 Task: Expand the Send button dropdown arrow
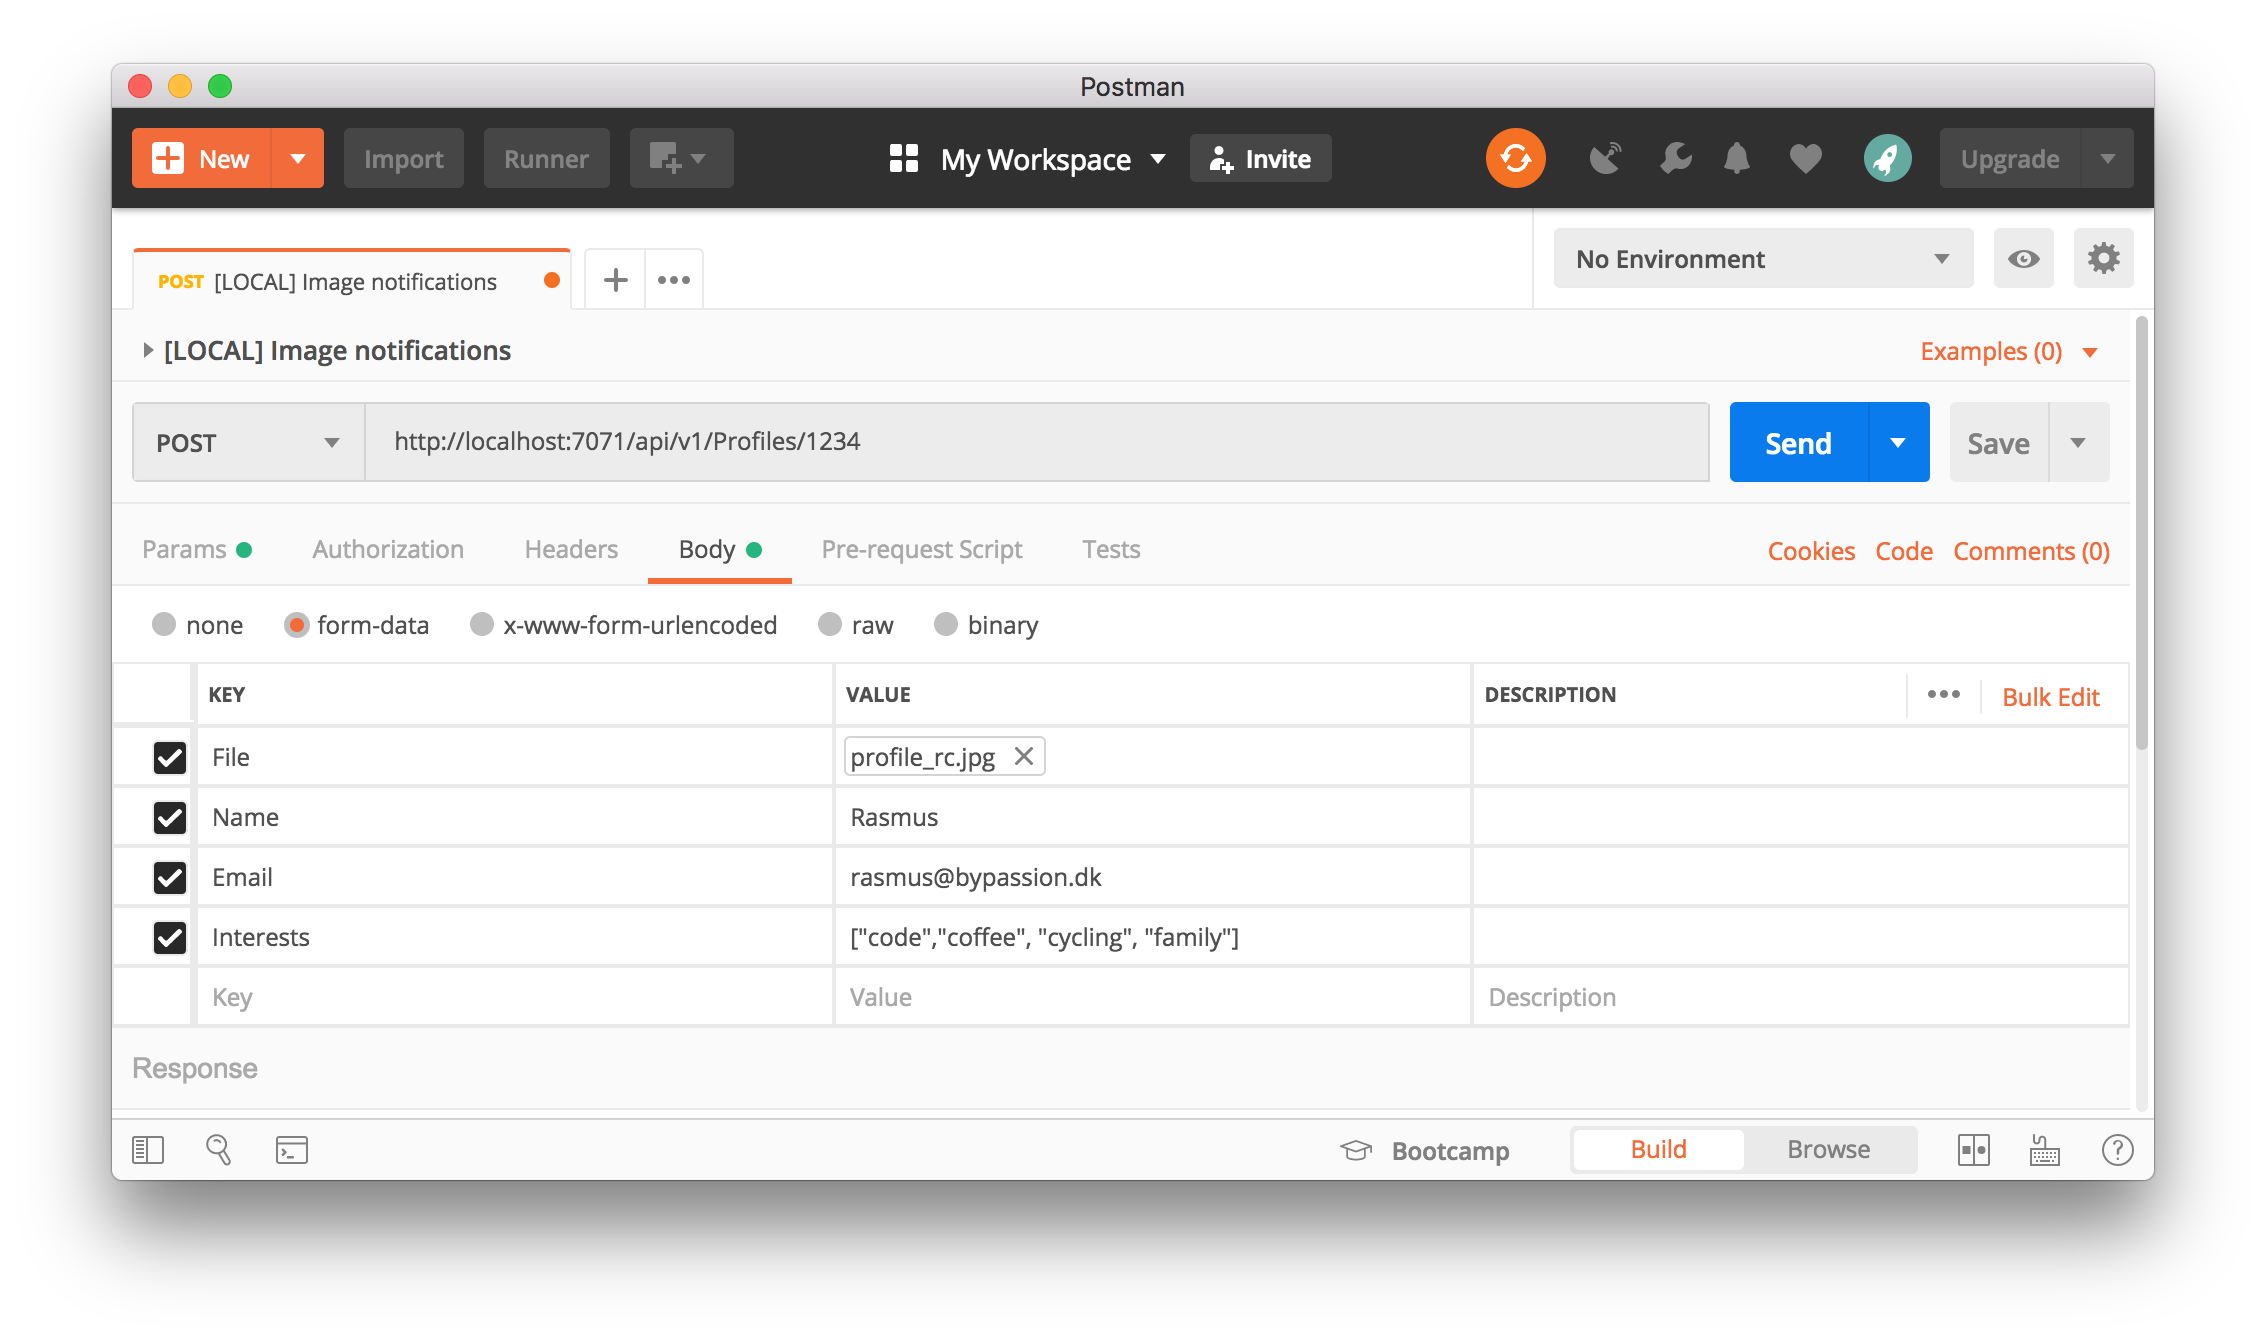[1898, 443]
